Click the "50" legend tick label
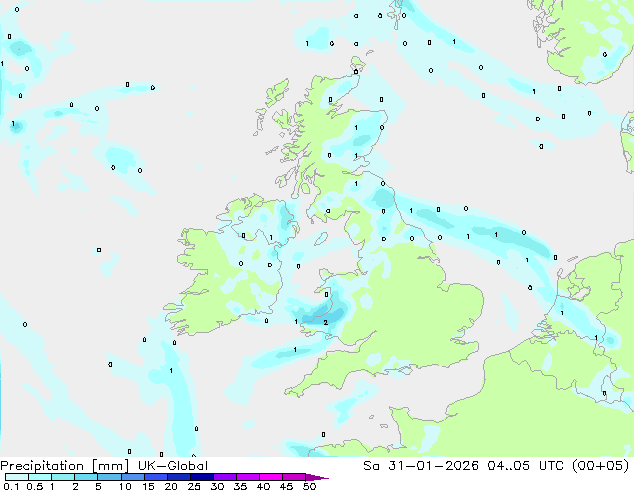634x490 pixels. 309,486
